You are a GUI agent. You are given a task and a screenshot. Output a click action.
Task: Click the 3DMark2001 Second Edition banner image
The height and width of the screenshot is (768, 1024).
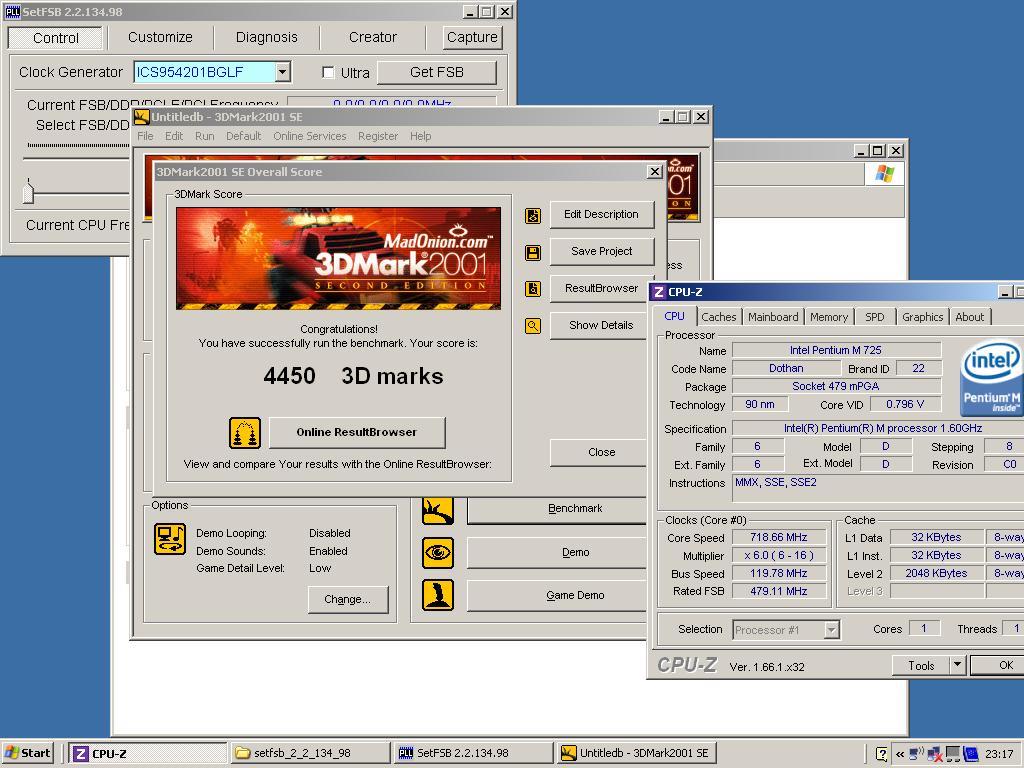(338, 259)
